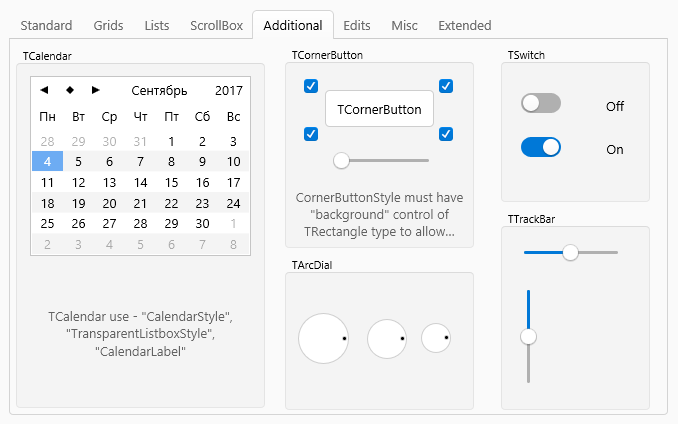Viewport: 678px width, 424px height.
Task: Go to next month in calendar
Action: [x=96, y=90]
